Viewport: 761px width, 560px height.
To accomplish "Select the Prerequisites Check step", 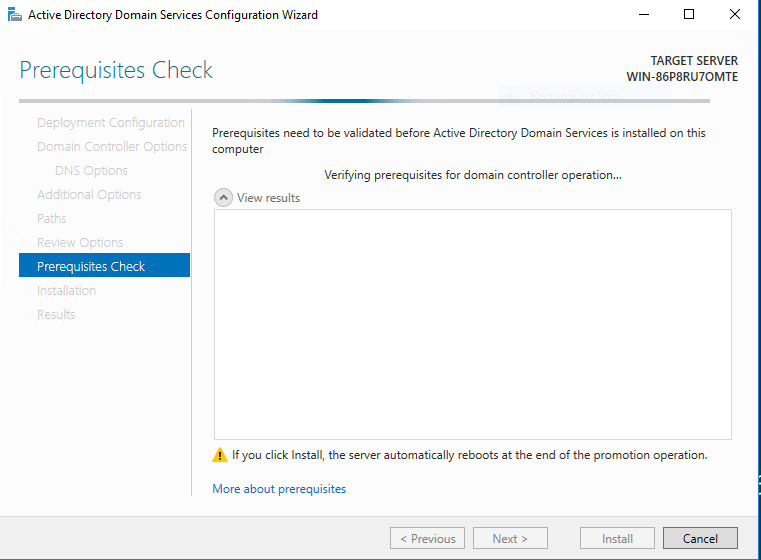I will [91, 267].
